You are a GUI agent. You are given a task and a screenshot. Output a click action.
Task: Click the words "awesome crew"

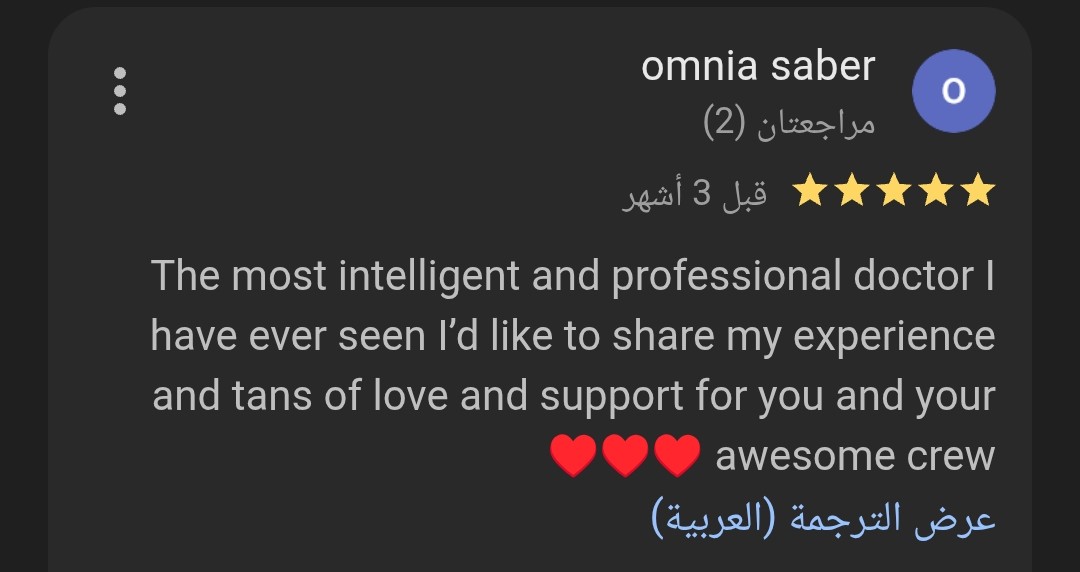point(855,456)
